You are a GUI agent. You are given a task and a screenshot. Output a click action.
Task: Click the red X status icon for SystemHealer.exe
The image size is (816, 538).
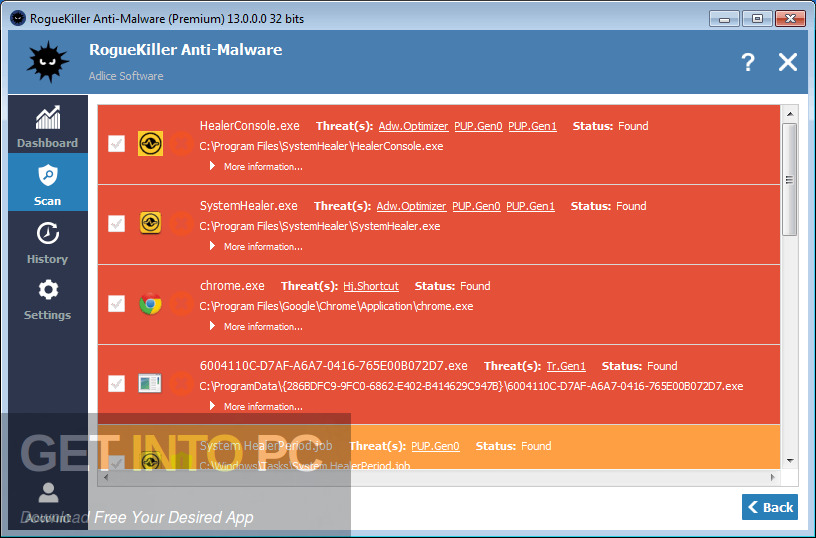[182, 224]
